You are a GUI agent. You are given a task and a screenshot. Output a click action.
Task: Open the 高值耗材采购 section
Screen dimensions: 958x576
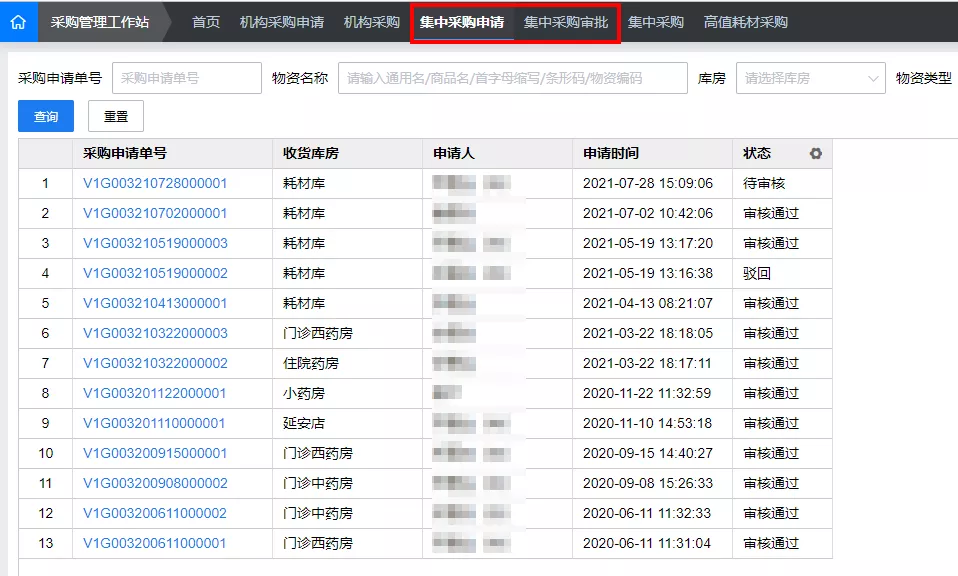point(745,20)
